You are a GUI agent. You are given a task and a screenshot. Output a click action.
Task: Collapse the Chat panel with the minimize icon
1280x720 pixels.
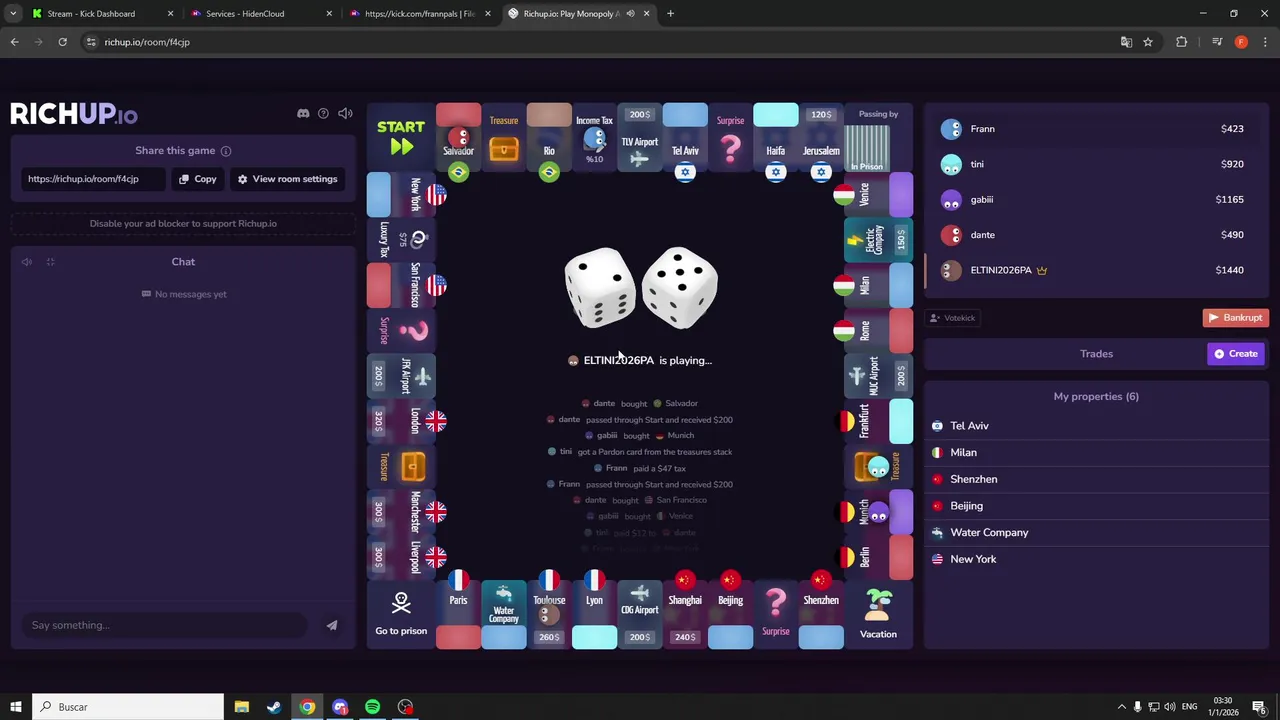(50, 262)
